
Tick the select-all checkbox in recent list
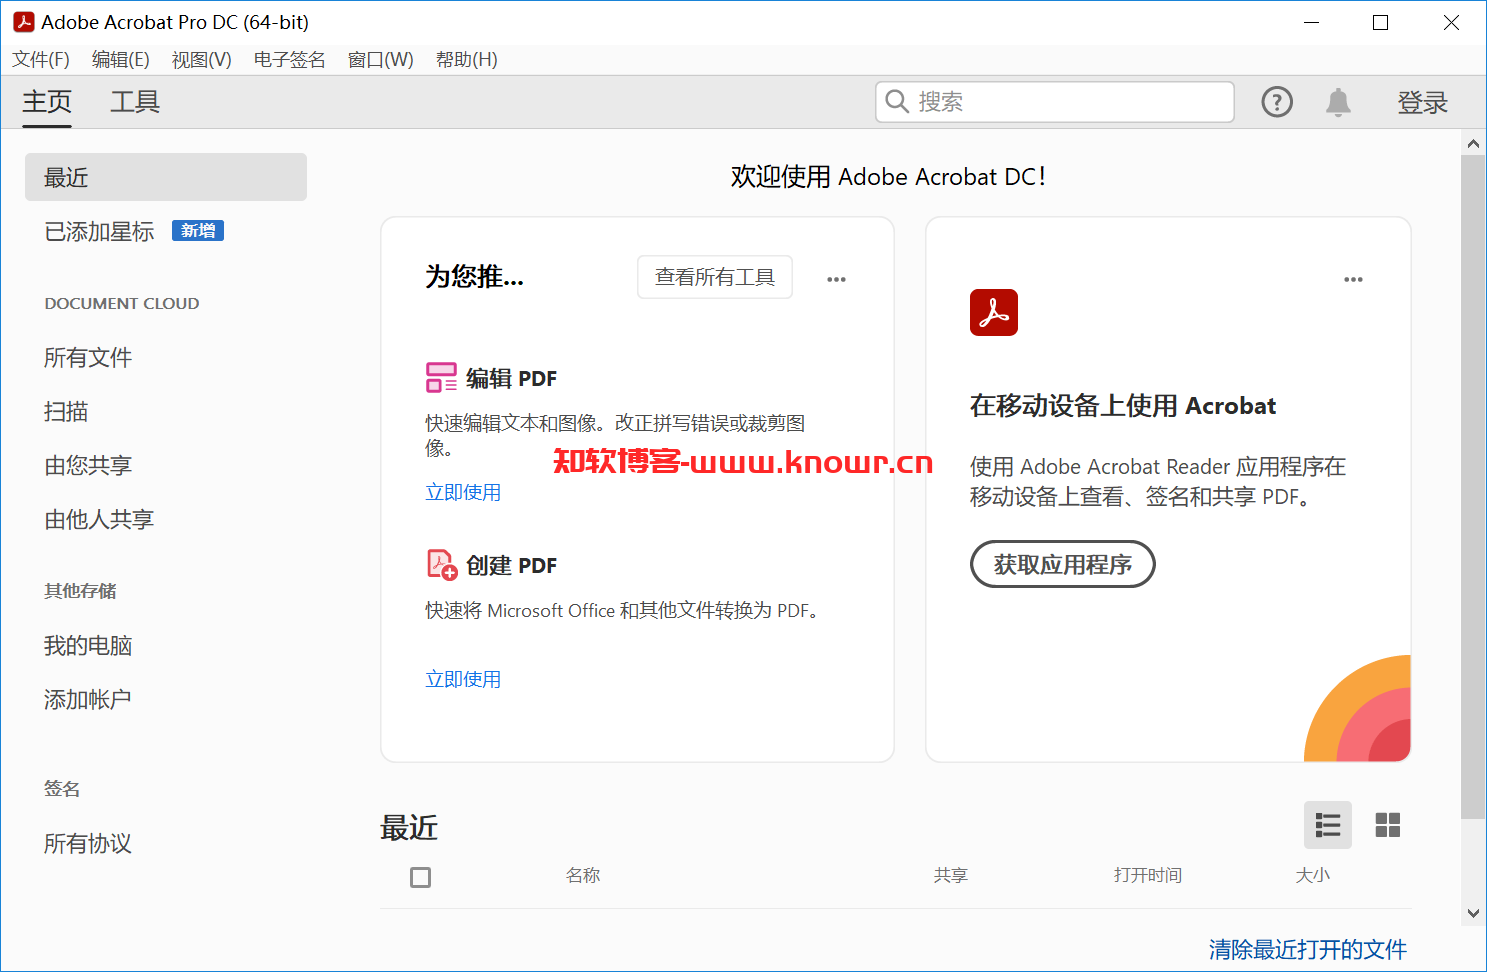[421, 877]
